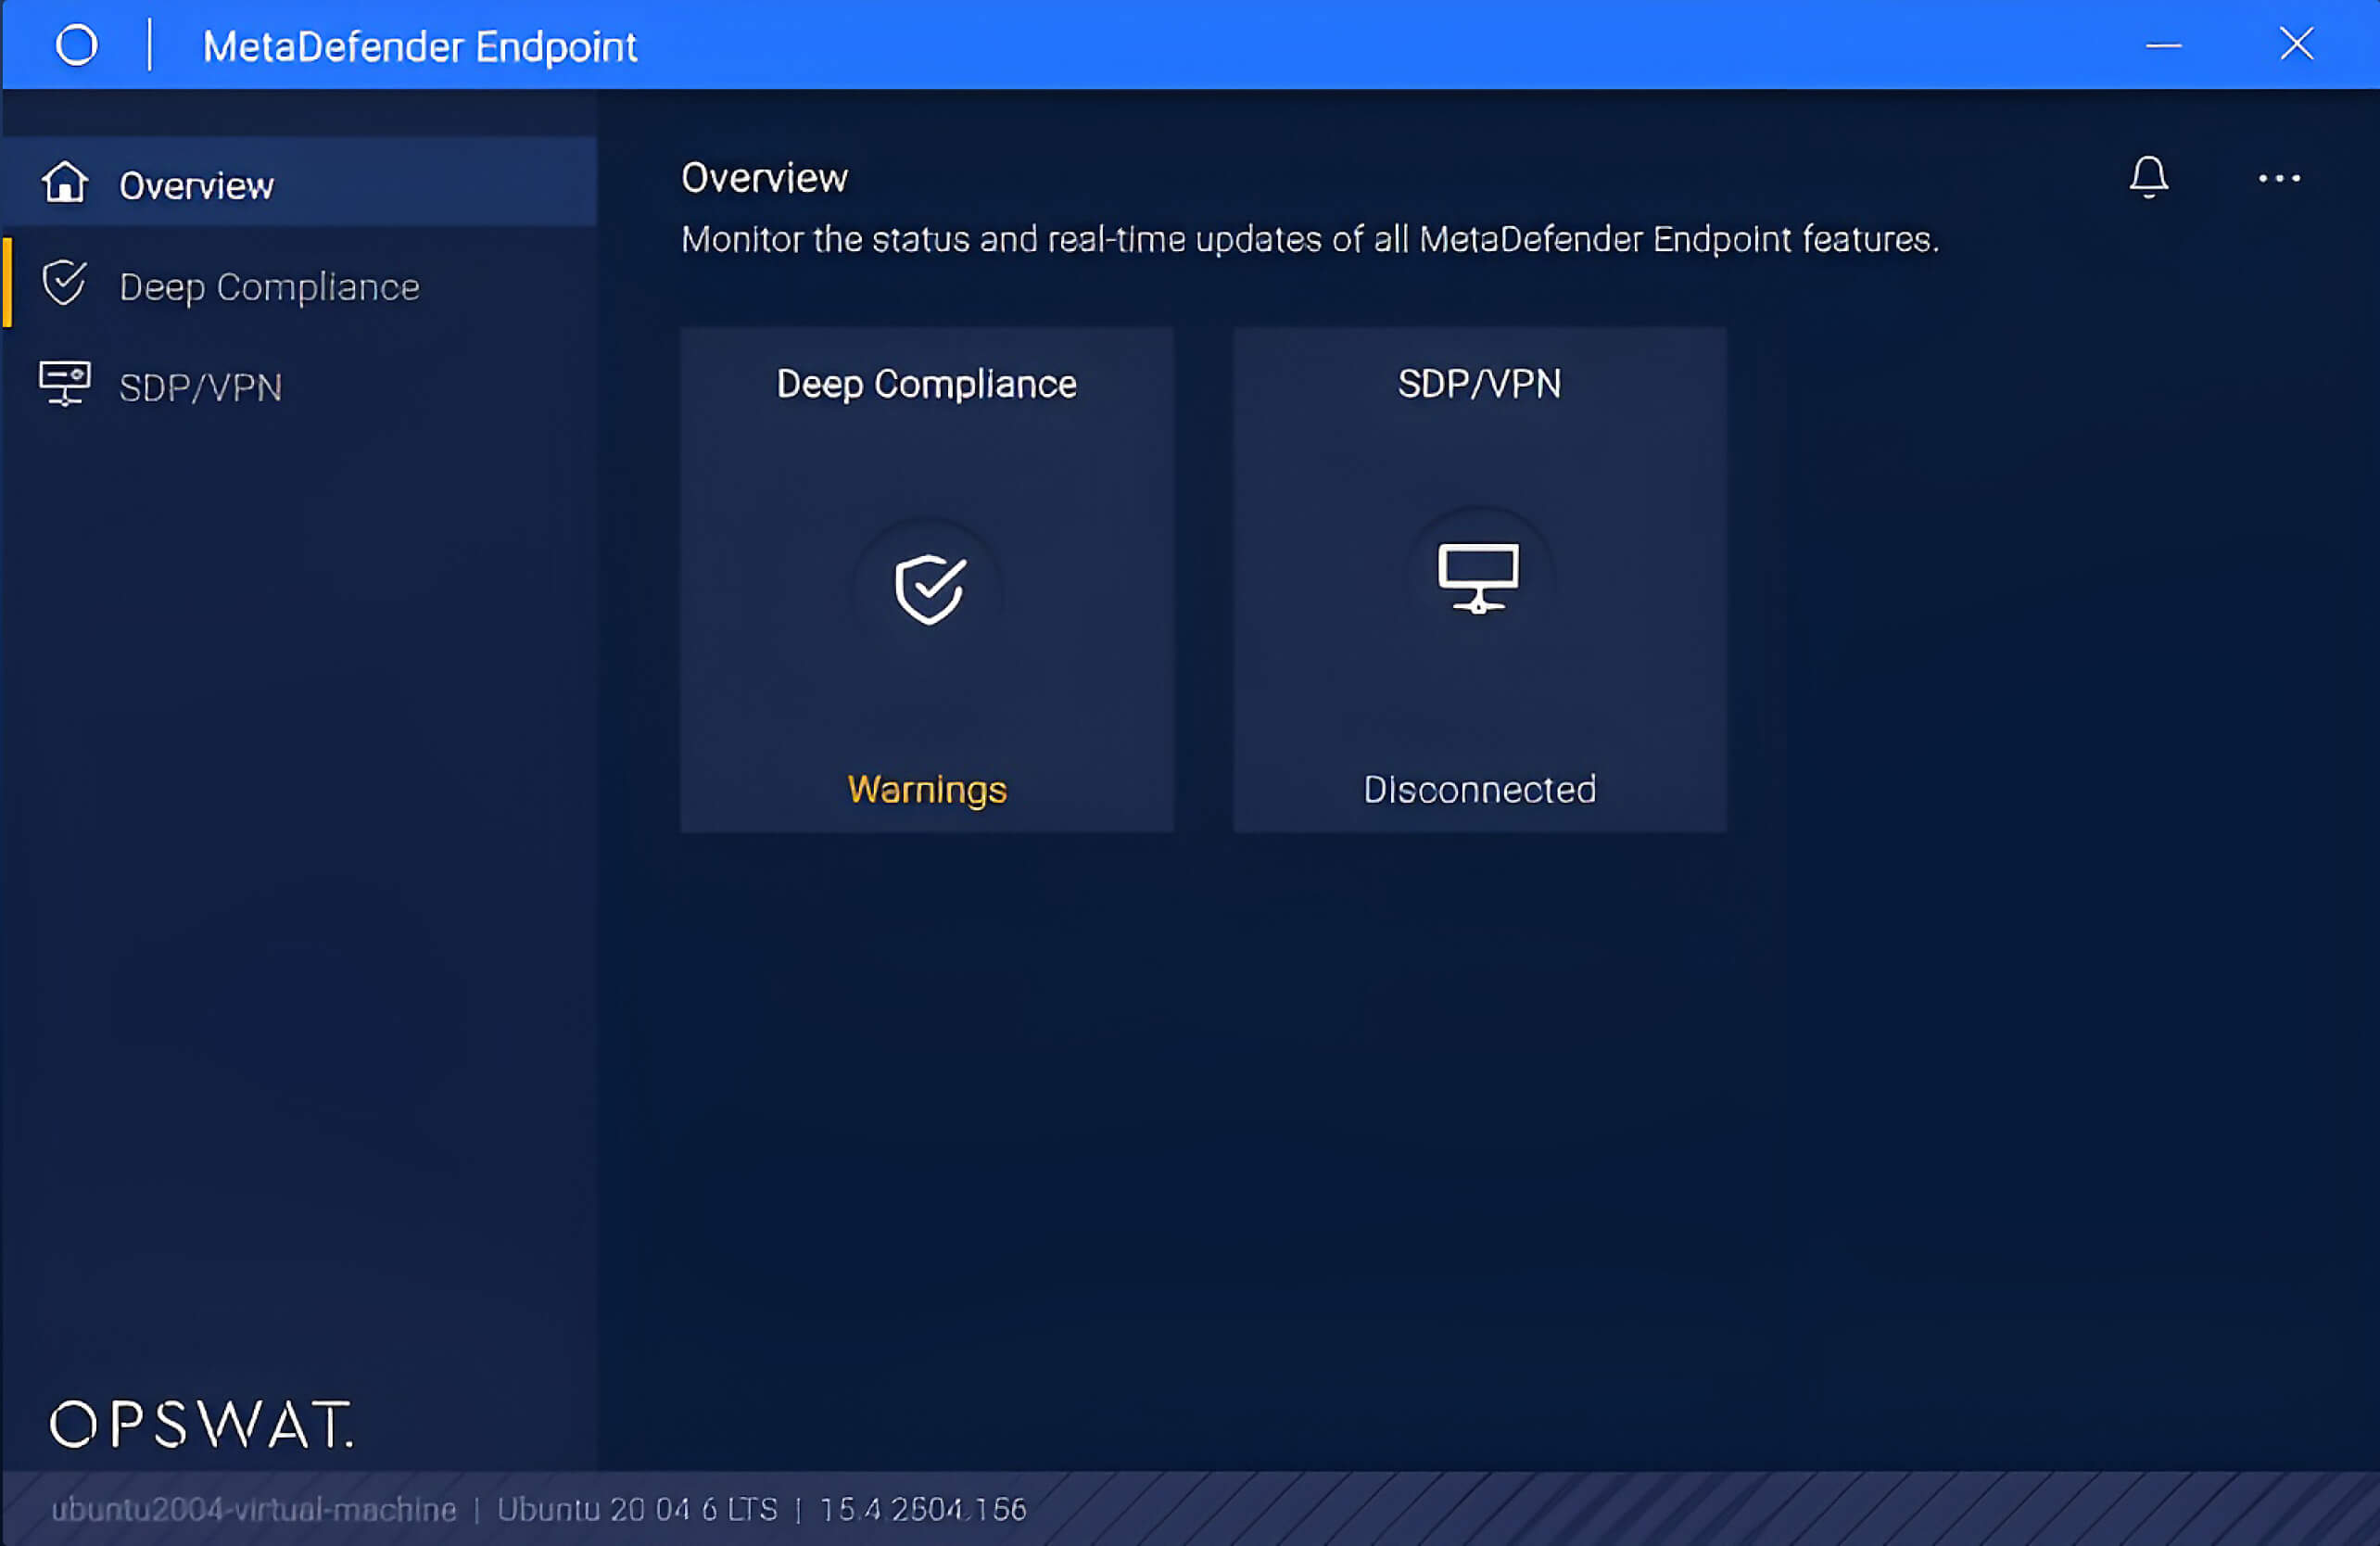Image resolution: width=2380 pixels, height=1546 pixels.
Task: Open the notifications bell
Action: (x=2148, y=178)
